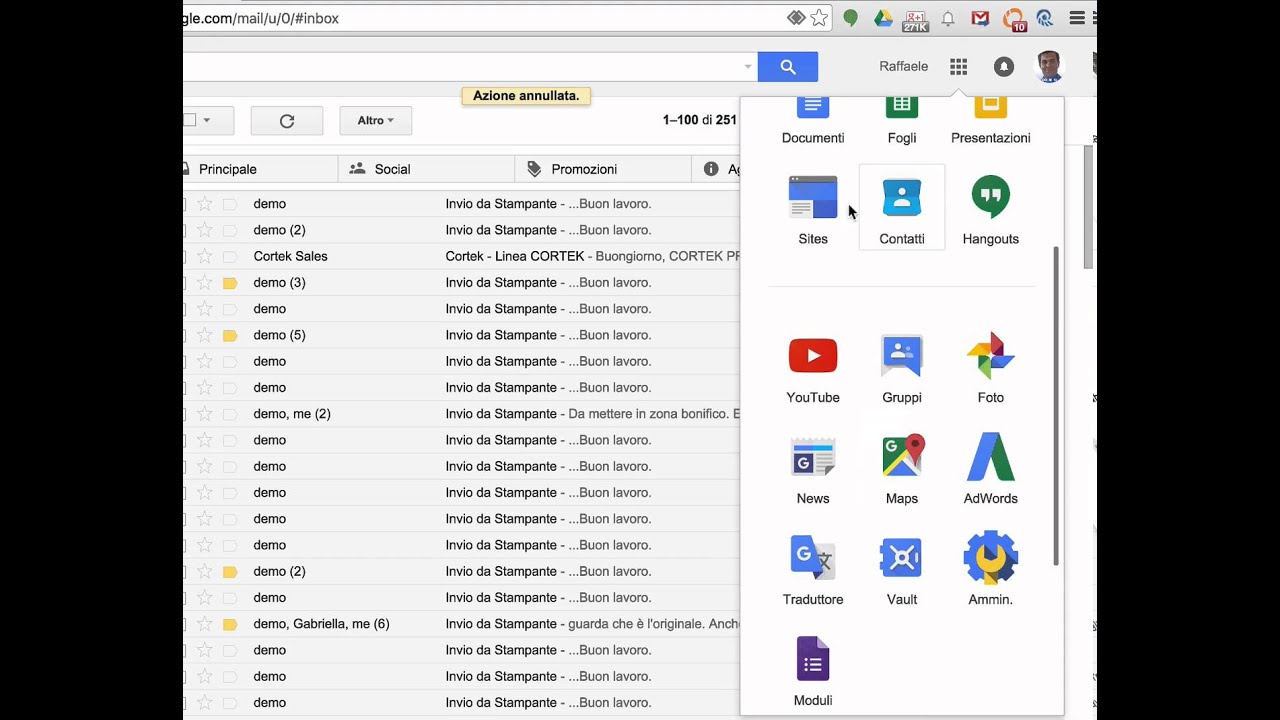
Task: Open Vault app icon
Action: [x=902, y=569]
